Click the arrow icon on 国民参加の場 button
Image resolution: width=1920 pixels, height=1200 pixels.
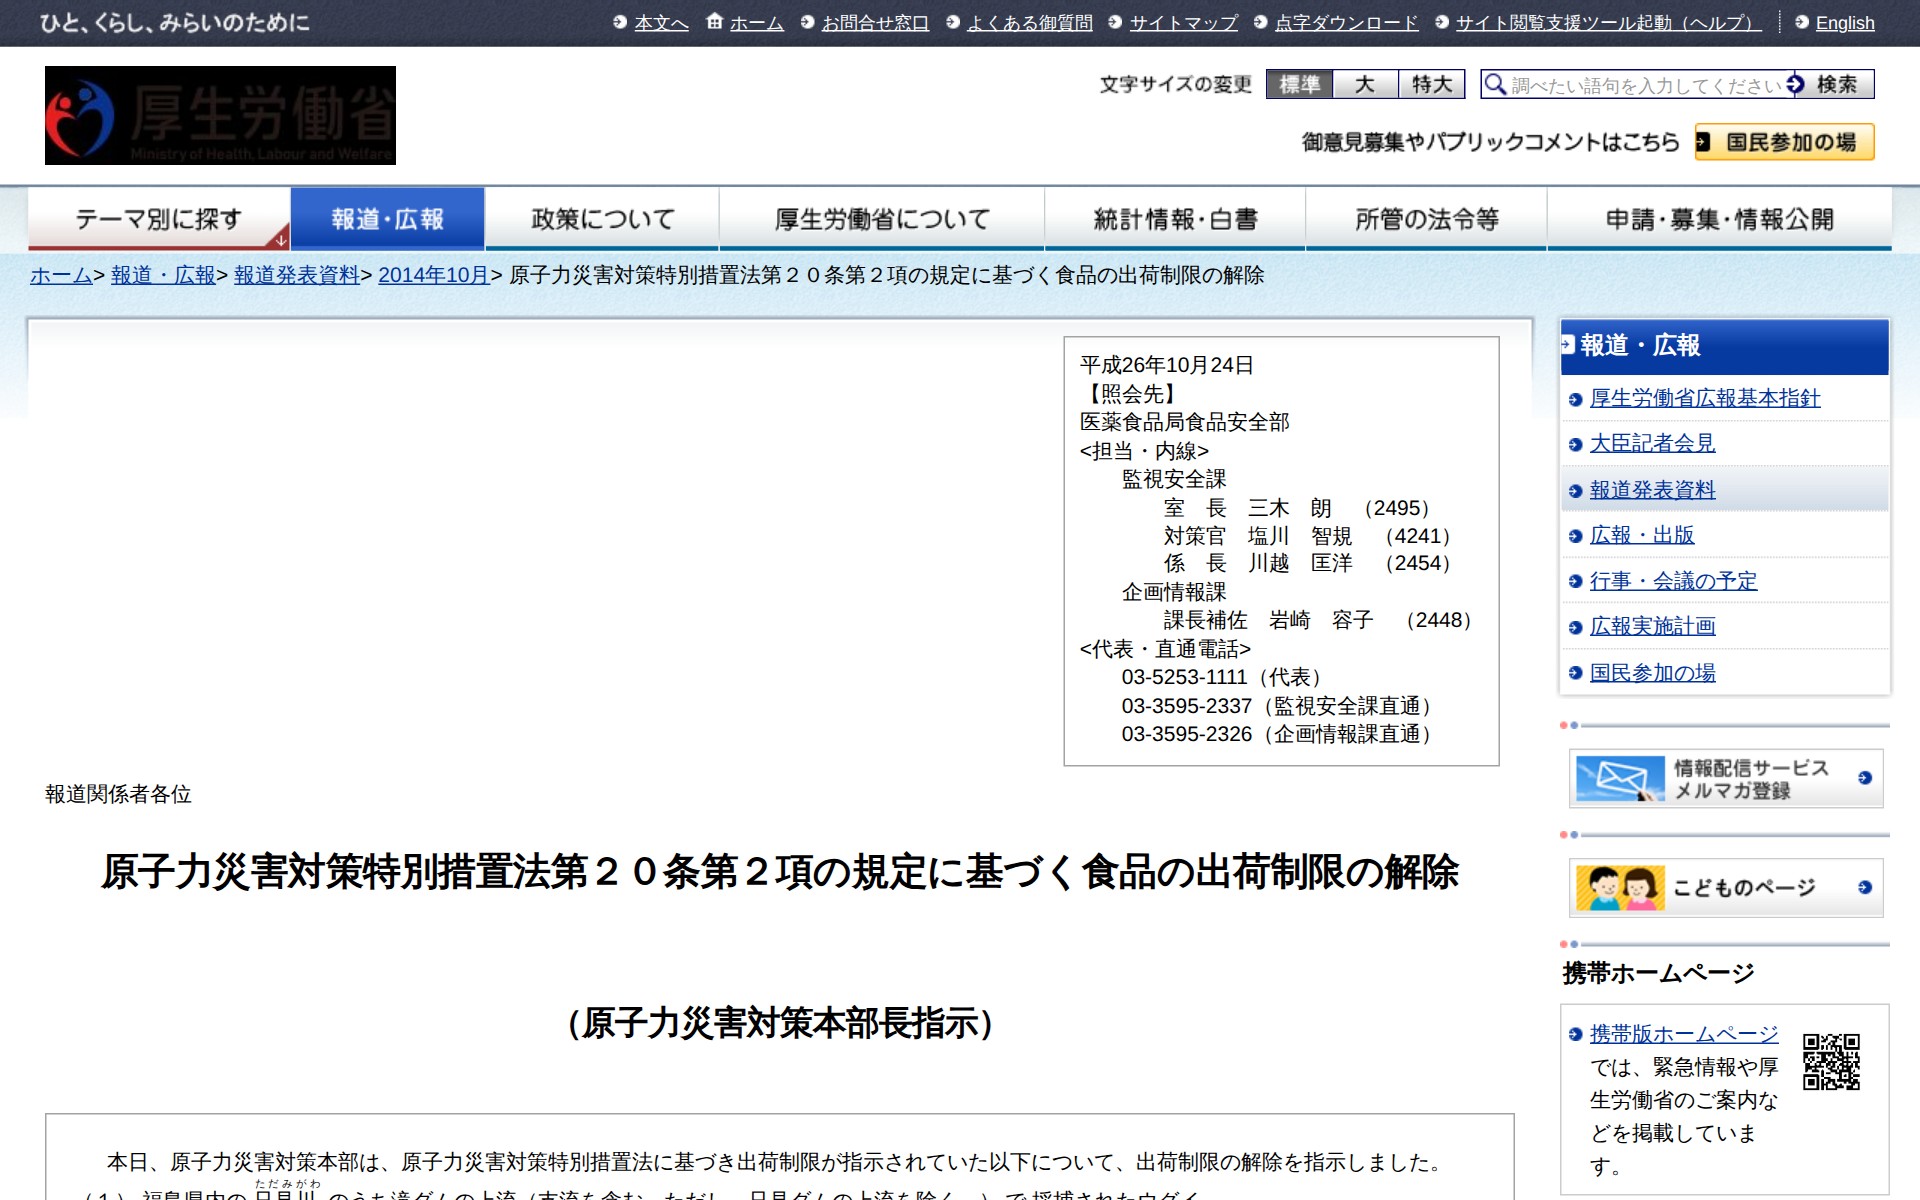(x=1704, y=143)
